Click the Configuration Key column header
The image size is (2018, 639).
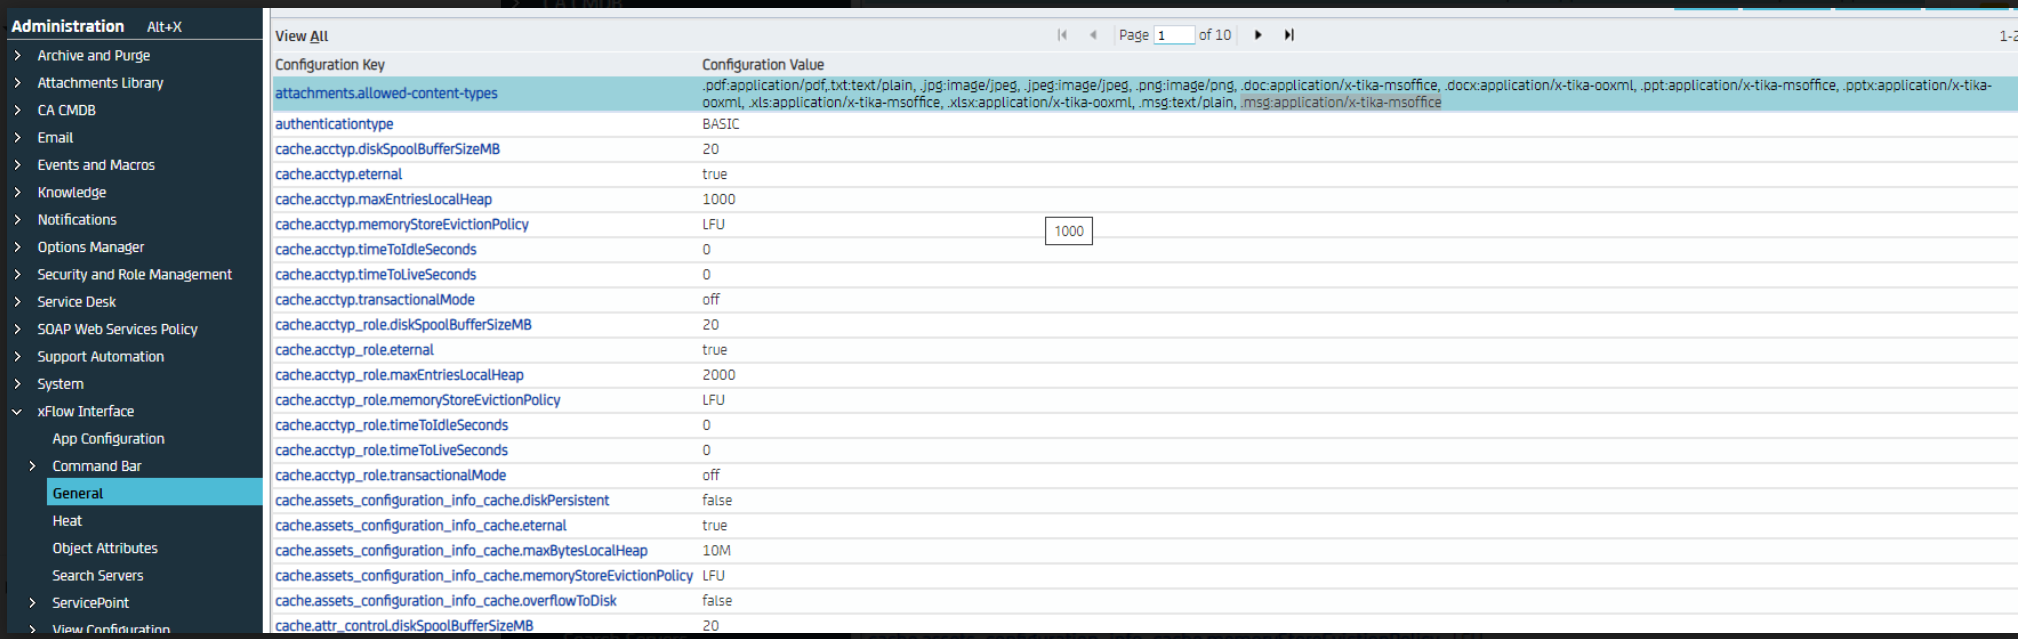(x=330, y=65)
